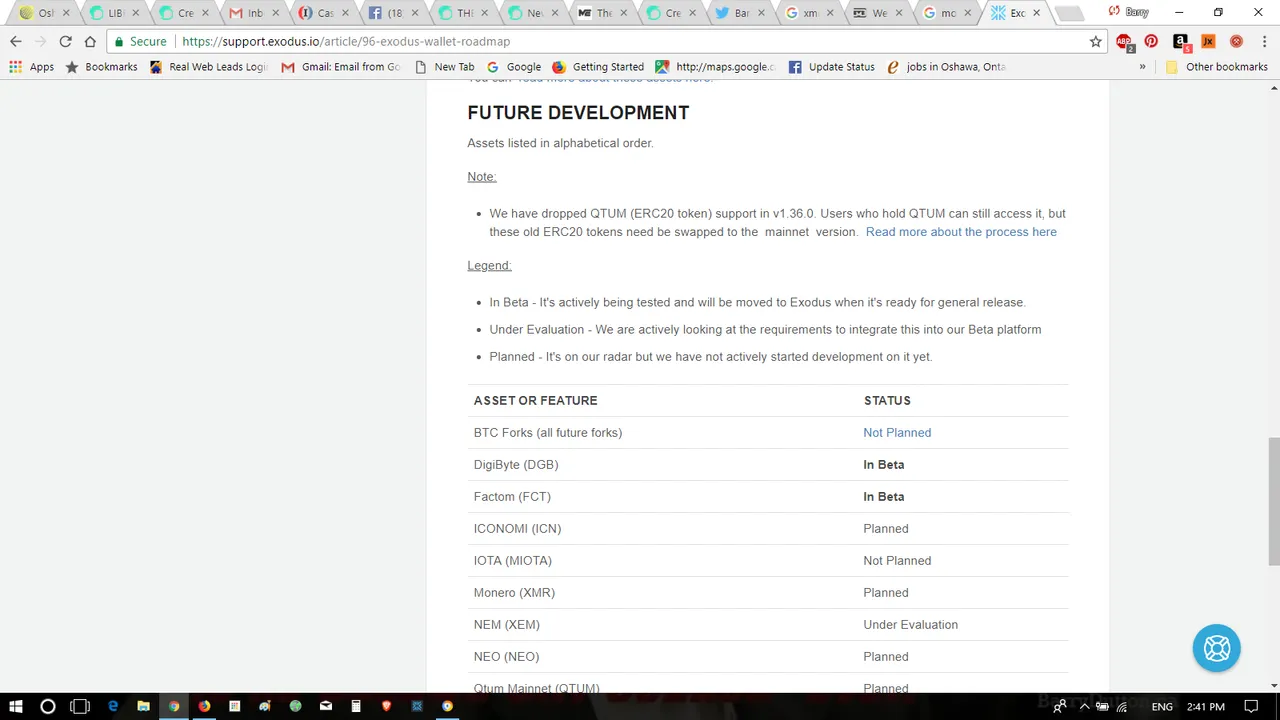Click the scrollbar down arrow
Viewport: 1280px width, 720px height.
tap(1273, 685)
